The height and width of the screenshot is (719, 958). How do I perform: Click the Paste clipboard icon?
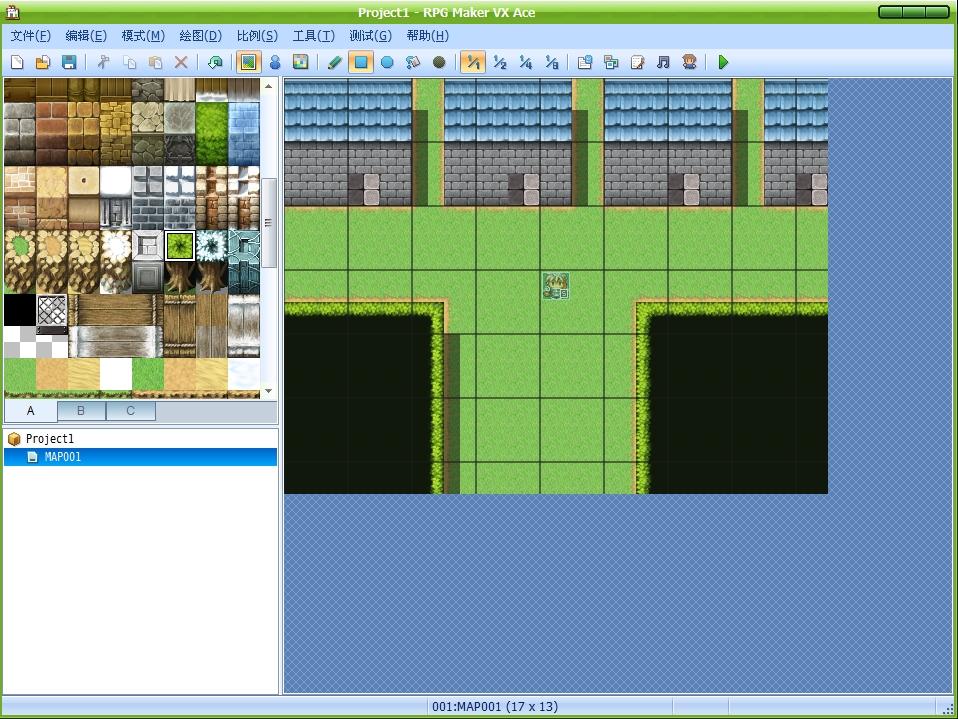156,62
